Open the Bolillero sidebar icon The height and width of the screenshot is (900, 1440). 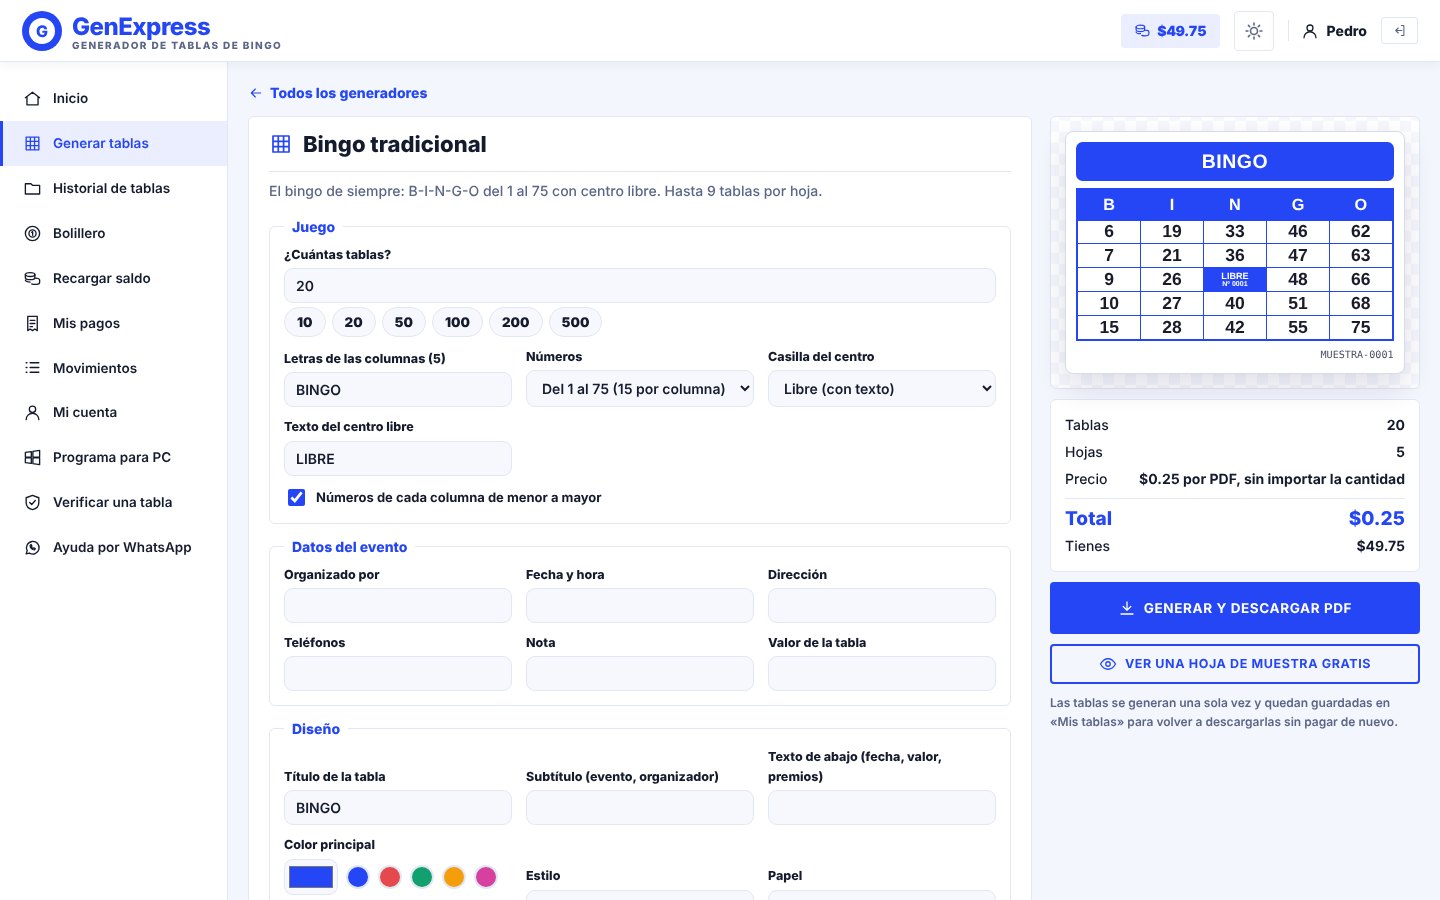[x=33, y=233]
